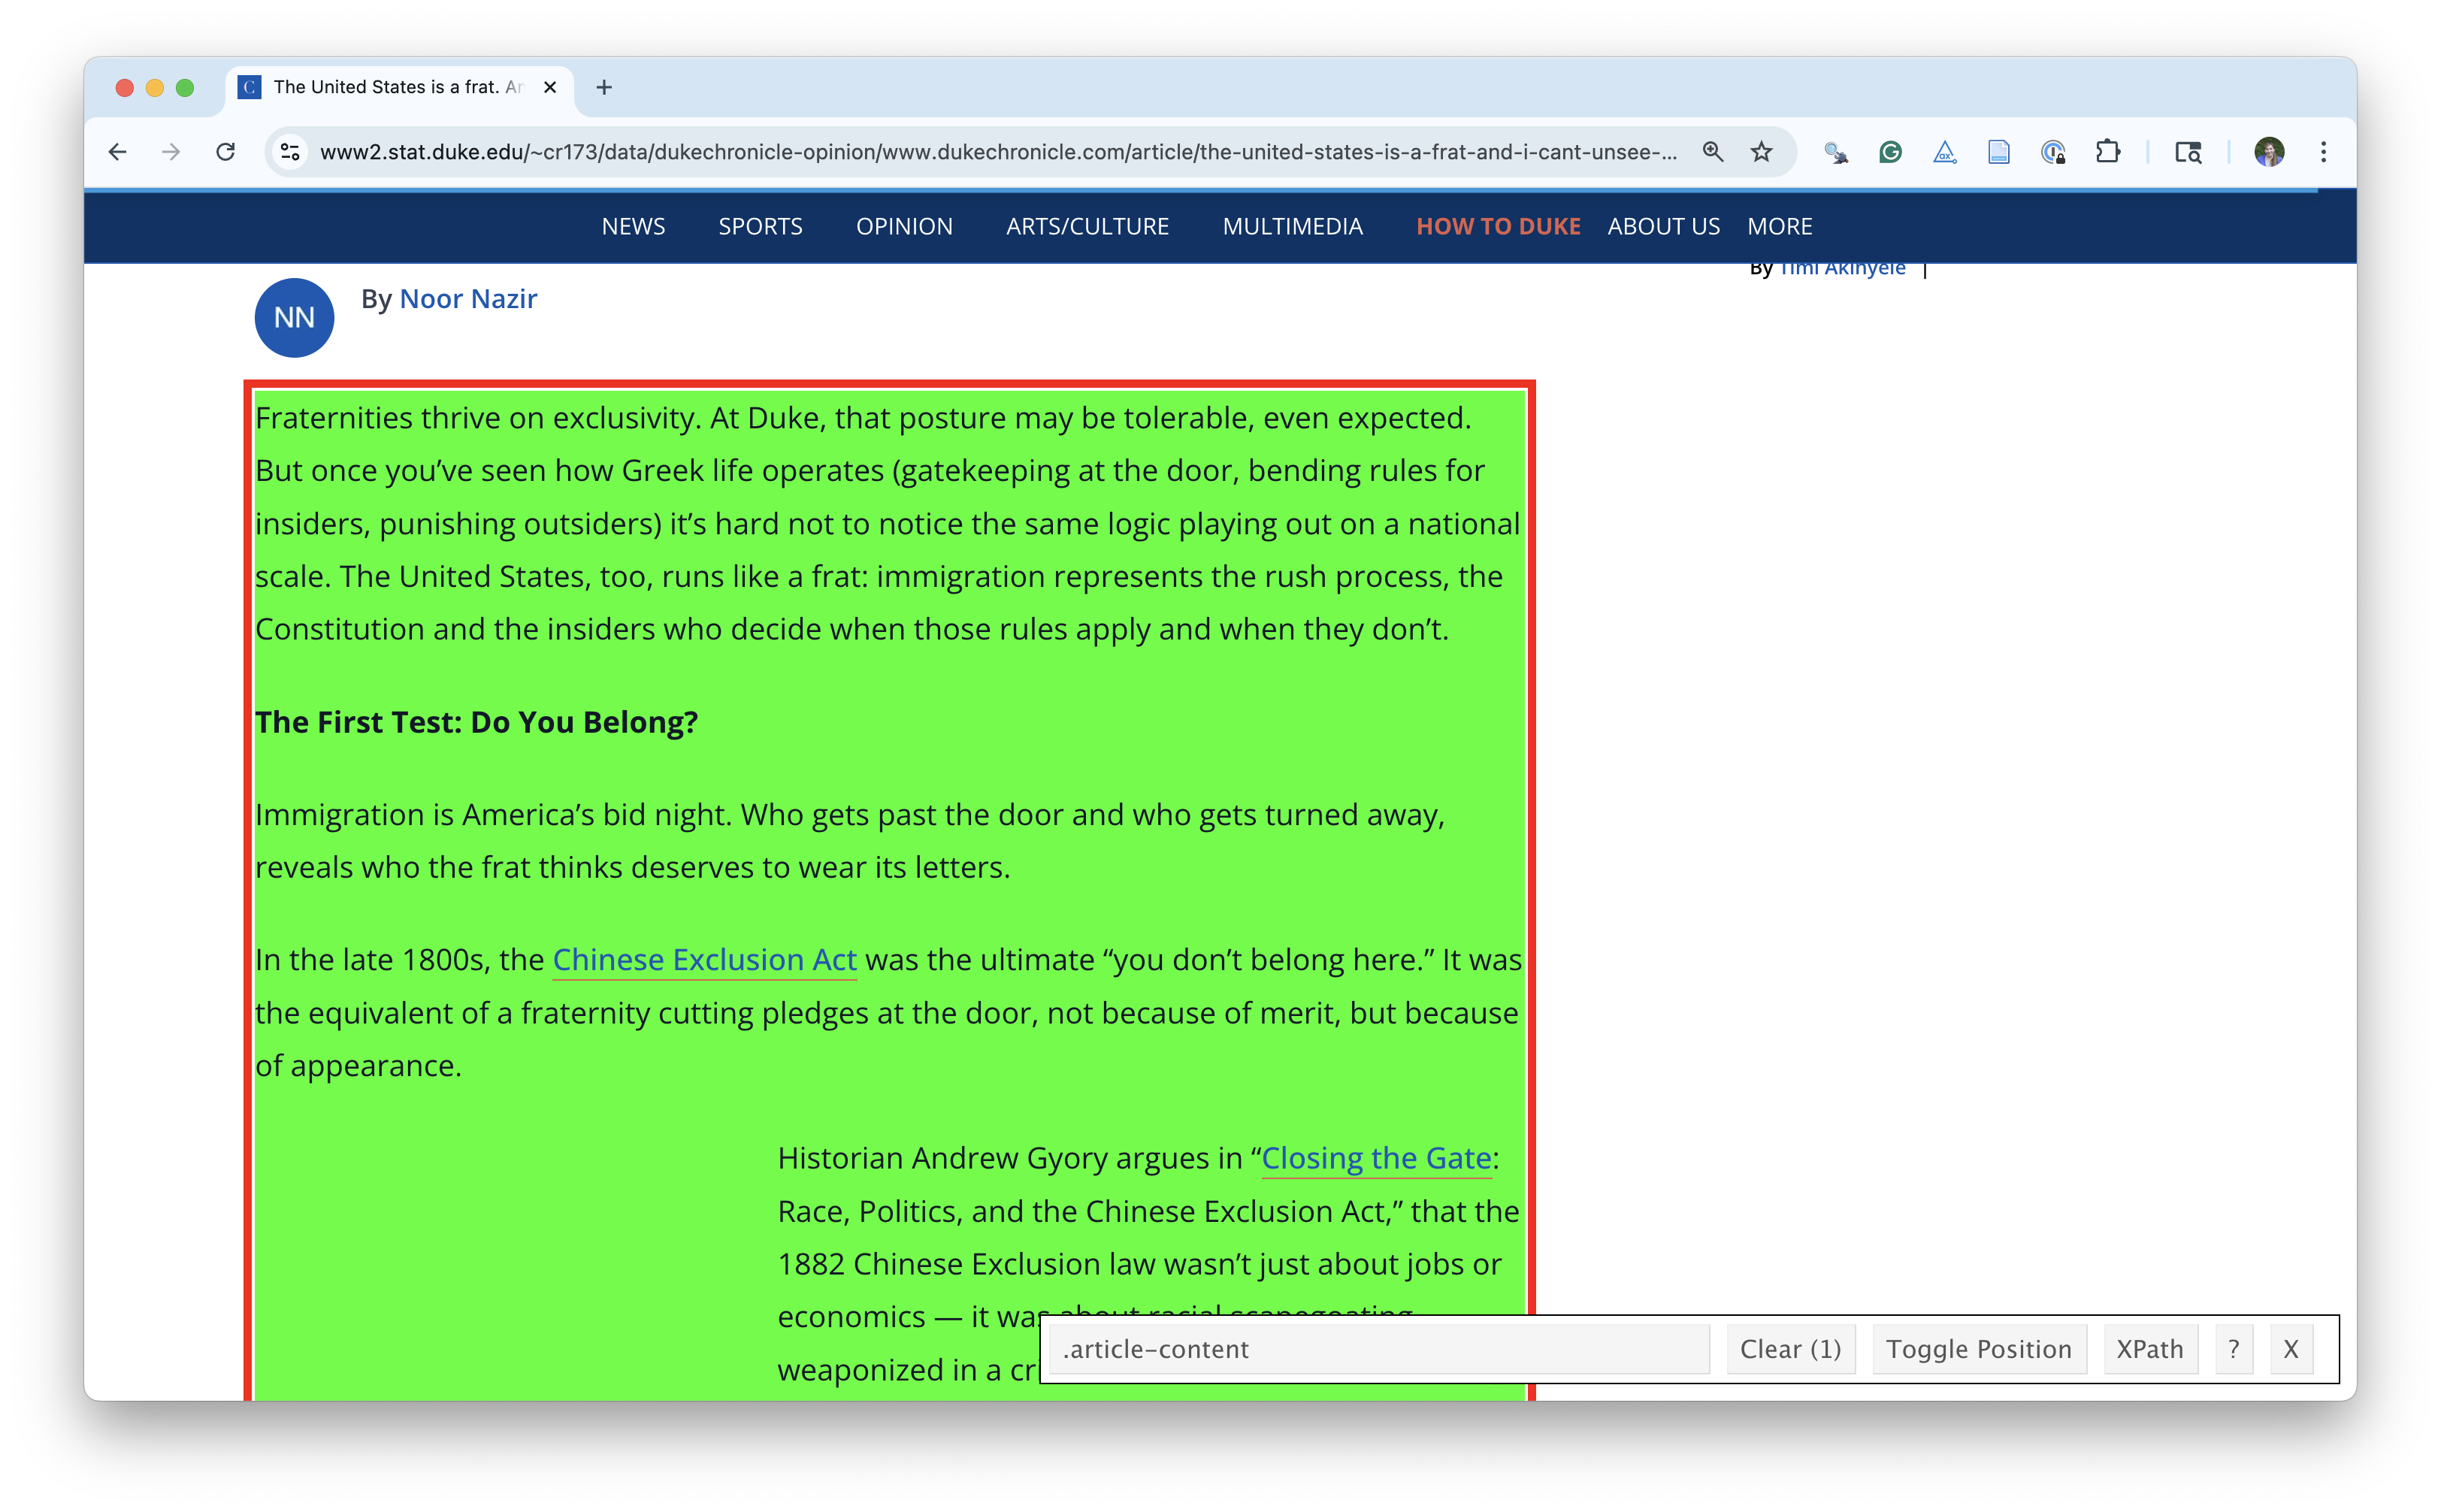2441x1512 pixels.
Task: Open the Chrome profile avatar menu
Action: pos(2269,152)
